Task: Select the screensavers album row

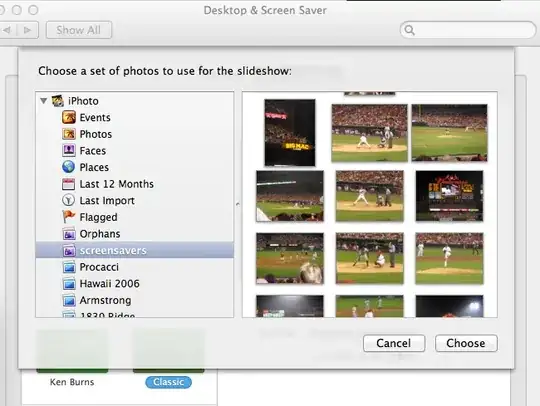Action: tap(135, 250)
